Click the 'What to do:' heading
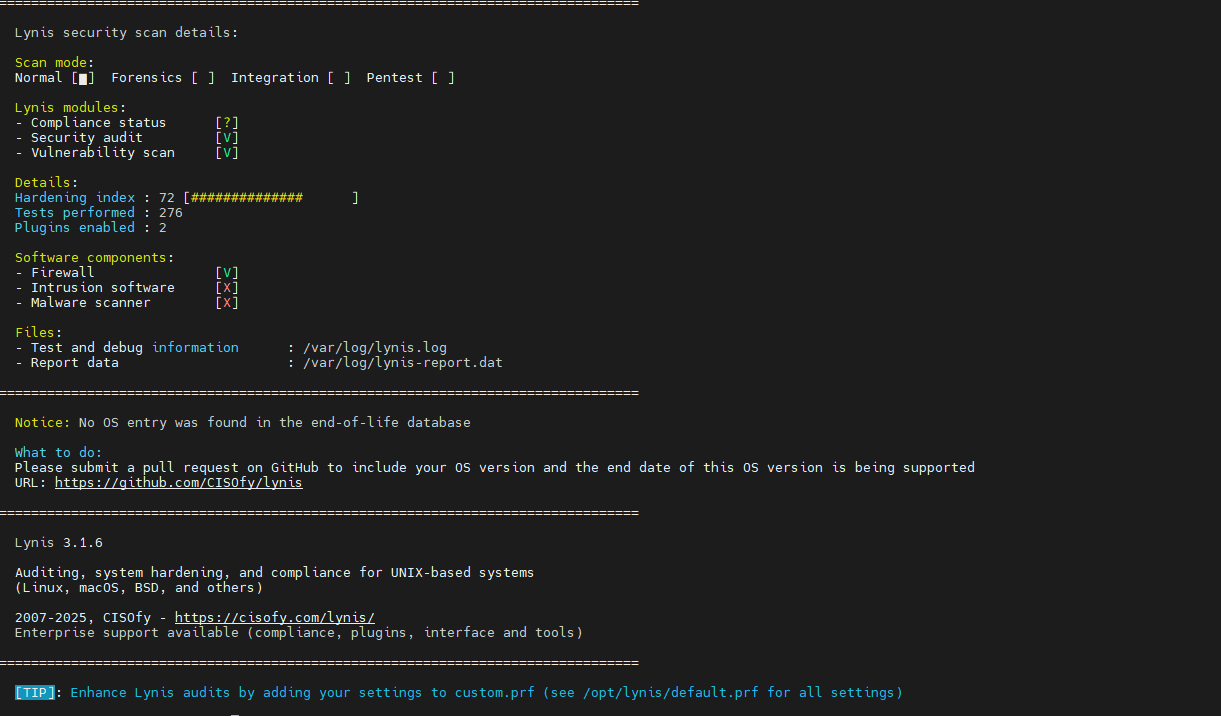Viewport: 1221px width, 716px height. 59,453
